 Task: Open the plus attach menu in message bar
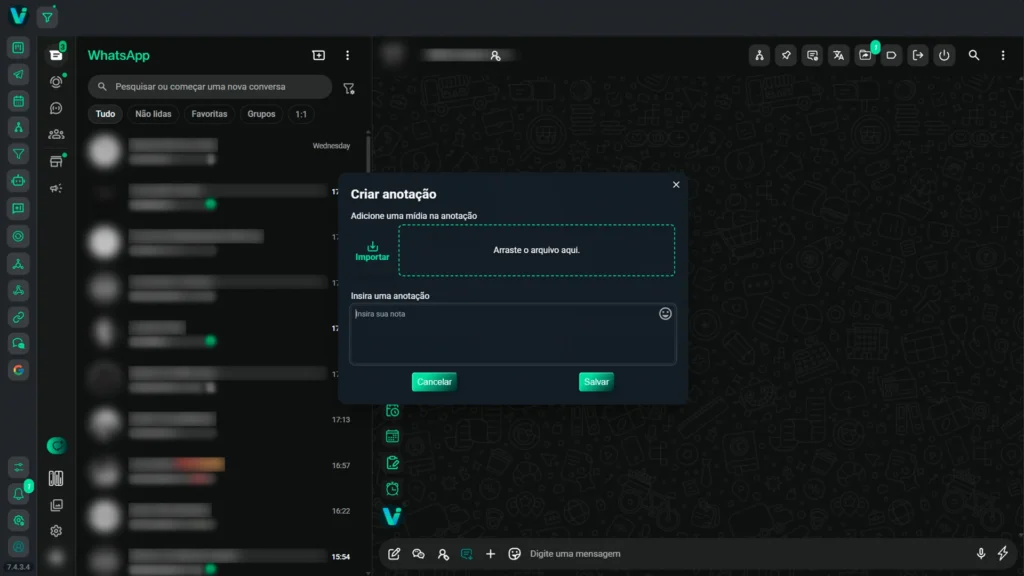click(490, 554)
